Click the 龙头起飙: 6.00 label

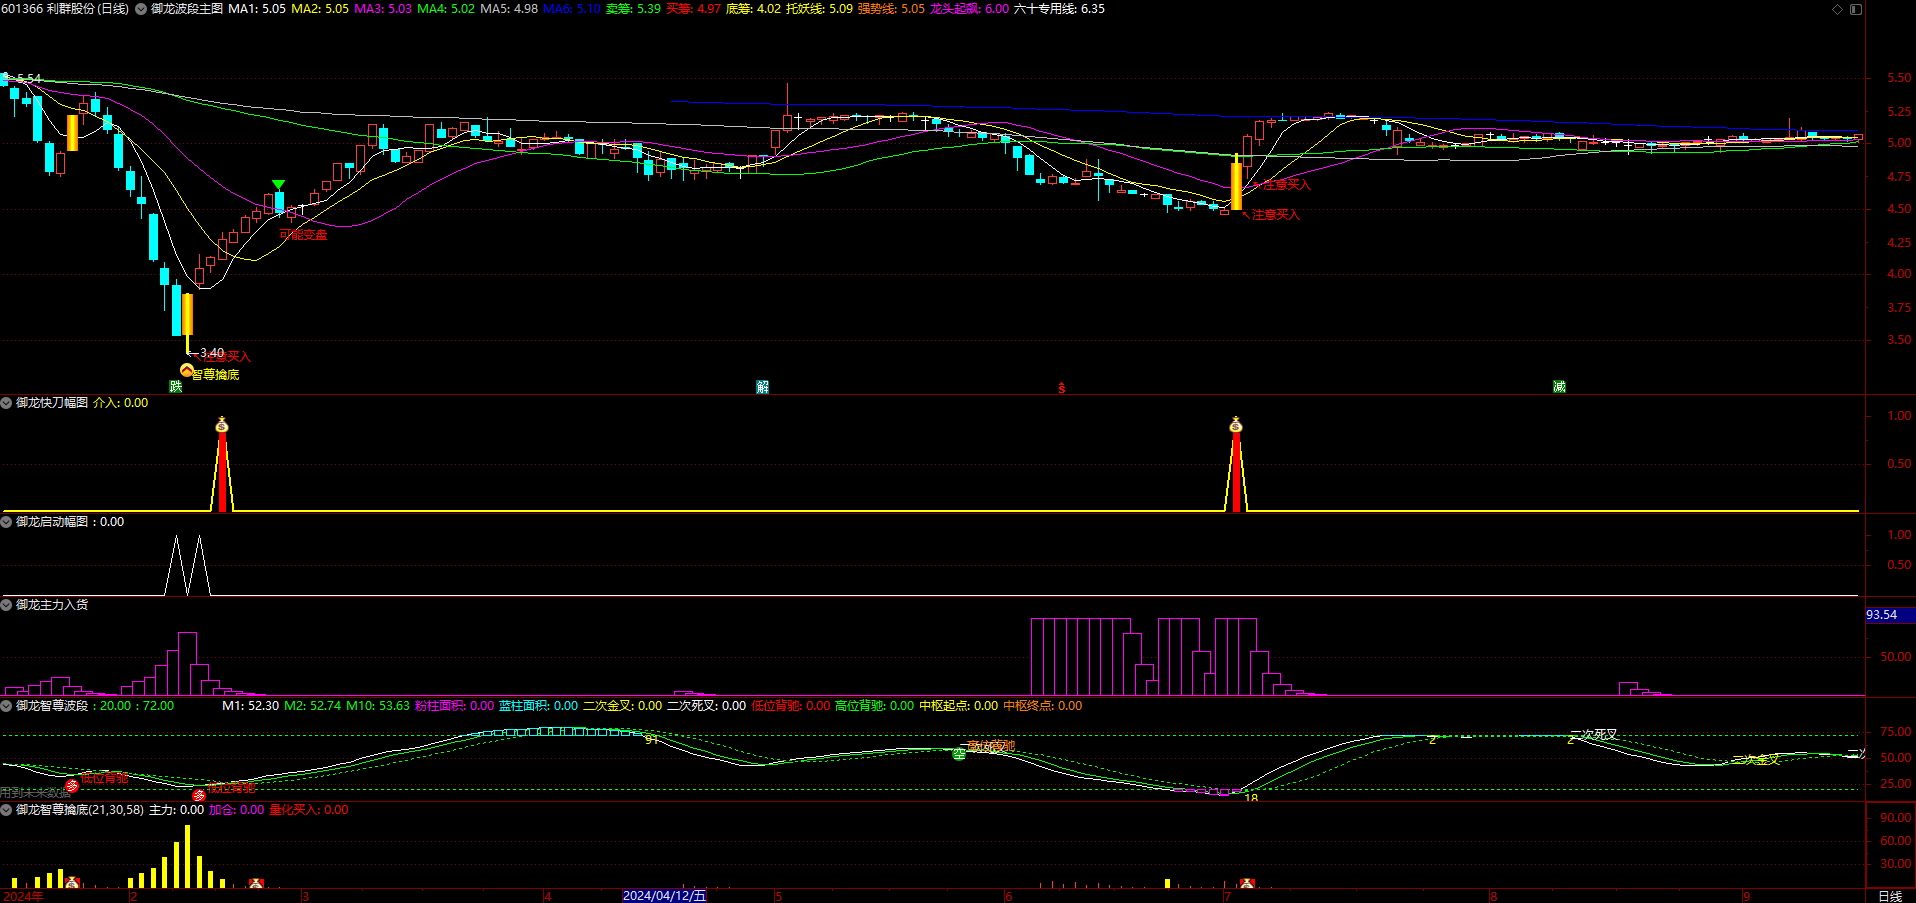tap(969, 9)
